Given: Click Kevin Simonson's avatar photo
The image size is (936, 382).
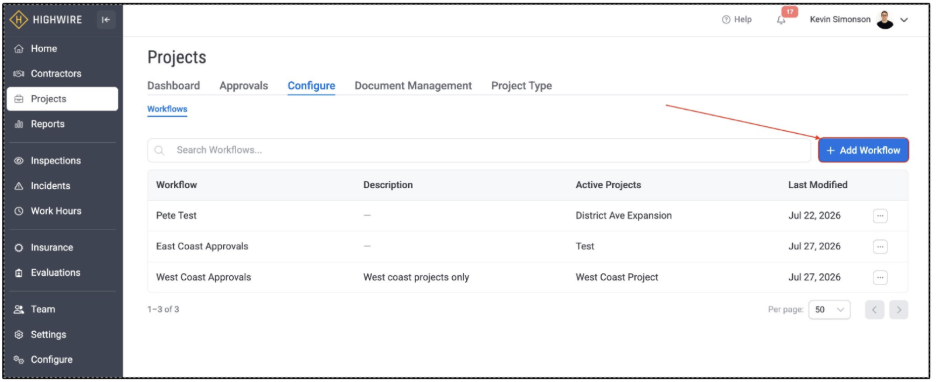Looking at the screenshot, I should [x=885, y=20].
